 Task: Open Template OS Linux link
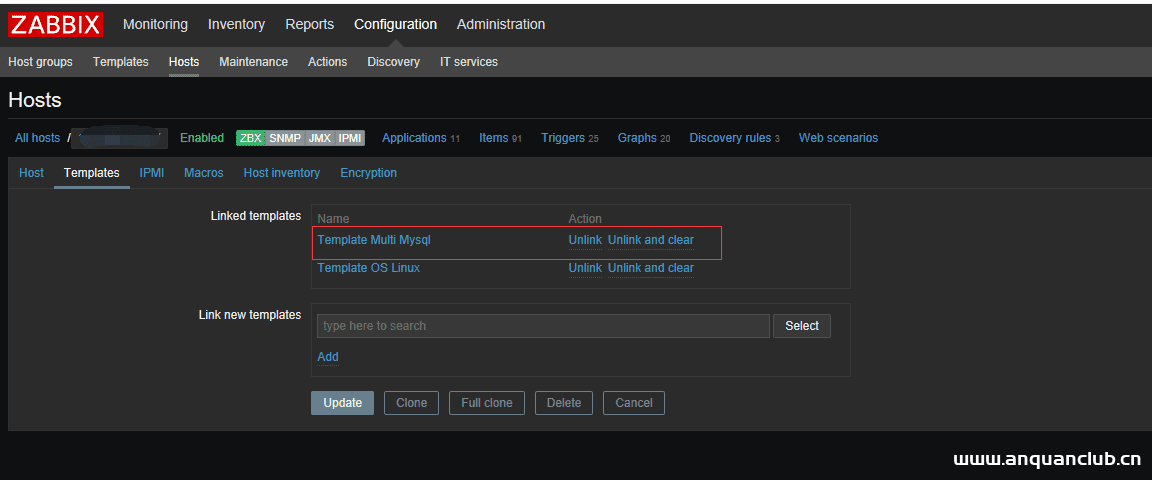tap(368, 268)
